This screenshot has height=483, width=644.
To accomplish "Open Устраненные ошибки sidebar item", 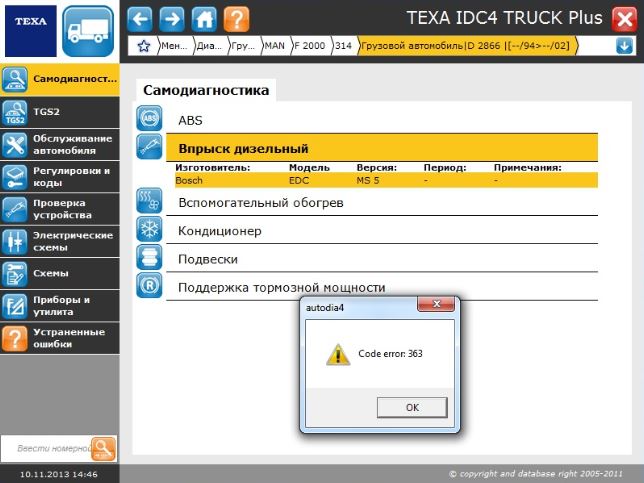I will [60, 338].
